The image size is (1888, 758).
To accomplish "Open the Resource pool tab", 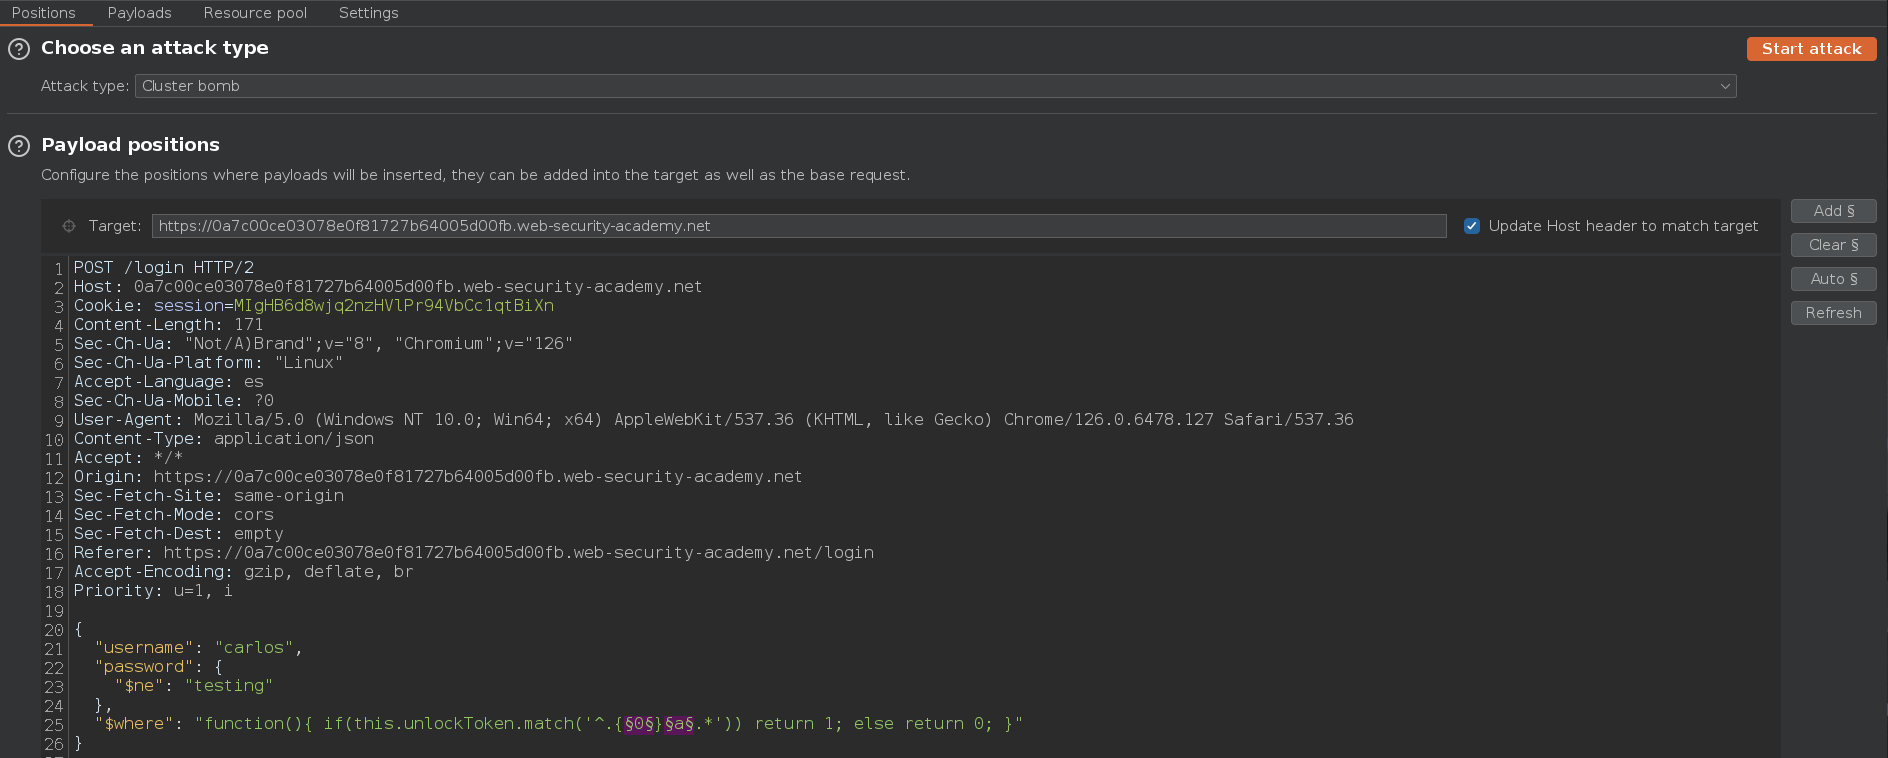I will tap(255, 13).
